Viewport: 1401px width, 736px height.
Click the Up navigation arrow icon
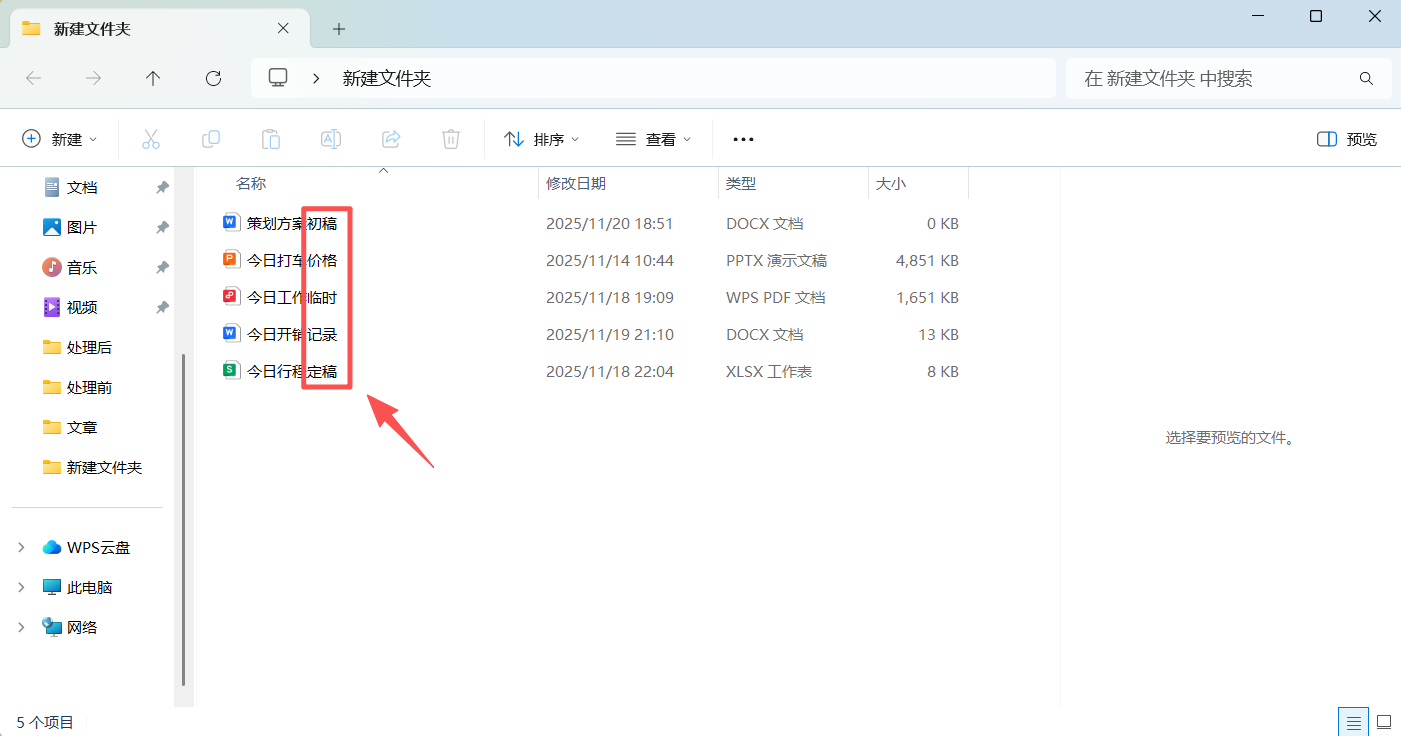153,78
